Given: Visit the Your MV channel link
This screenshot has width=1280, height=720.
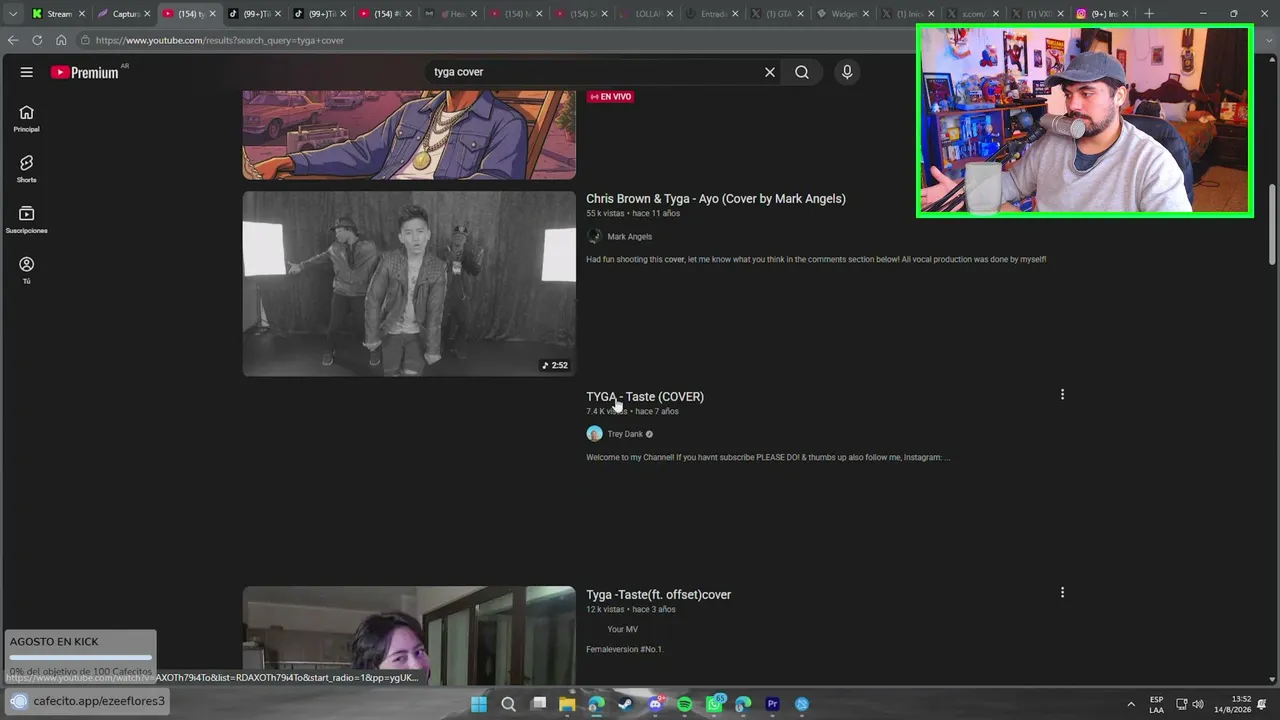Looking at the screenshot, I should coord(623,629).
